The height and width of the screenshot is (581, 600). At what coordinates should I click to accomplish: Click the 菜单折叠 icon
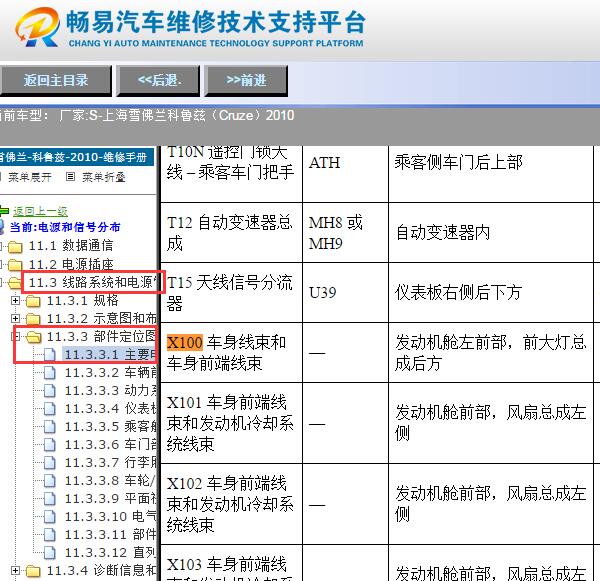(70, 177)
